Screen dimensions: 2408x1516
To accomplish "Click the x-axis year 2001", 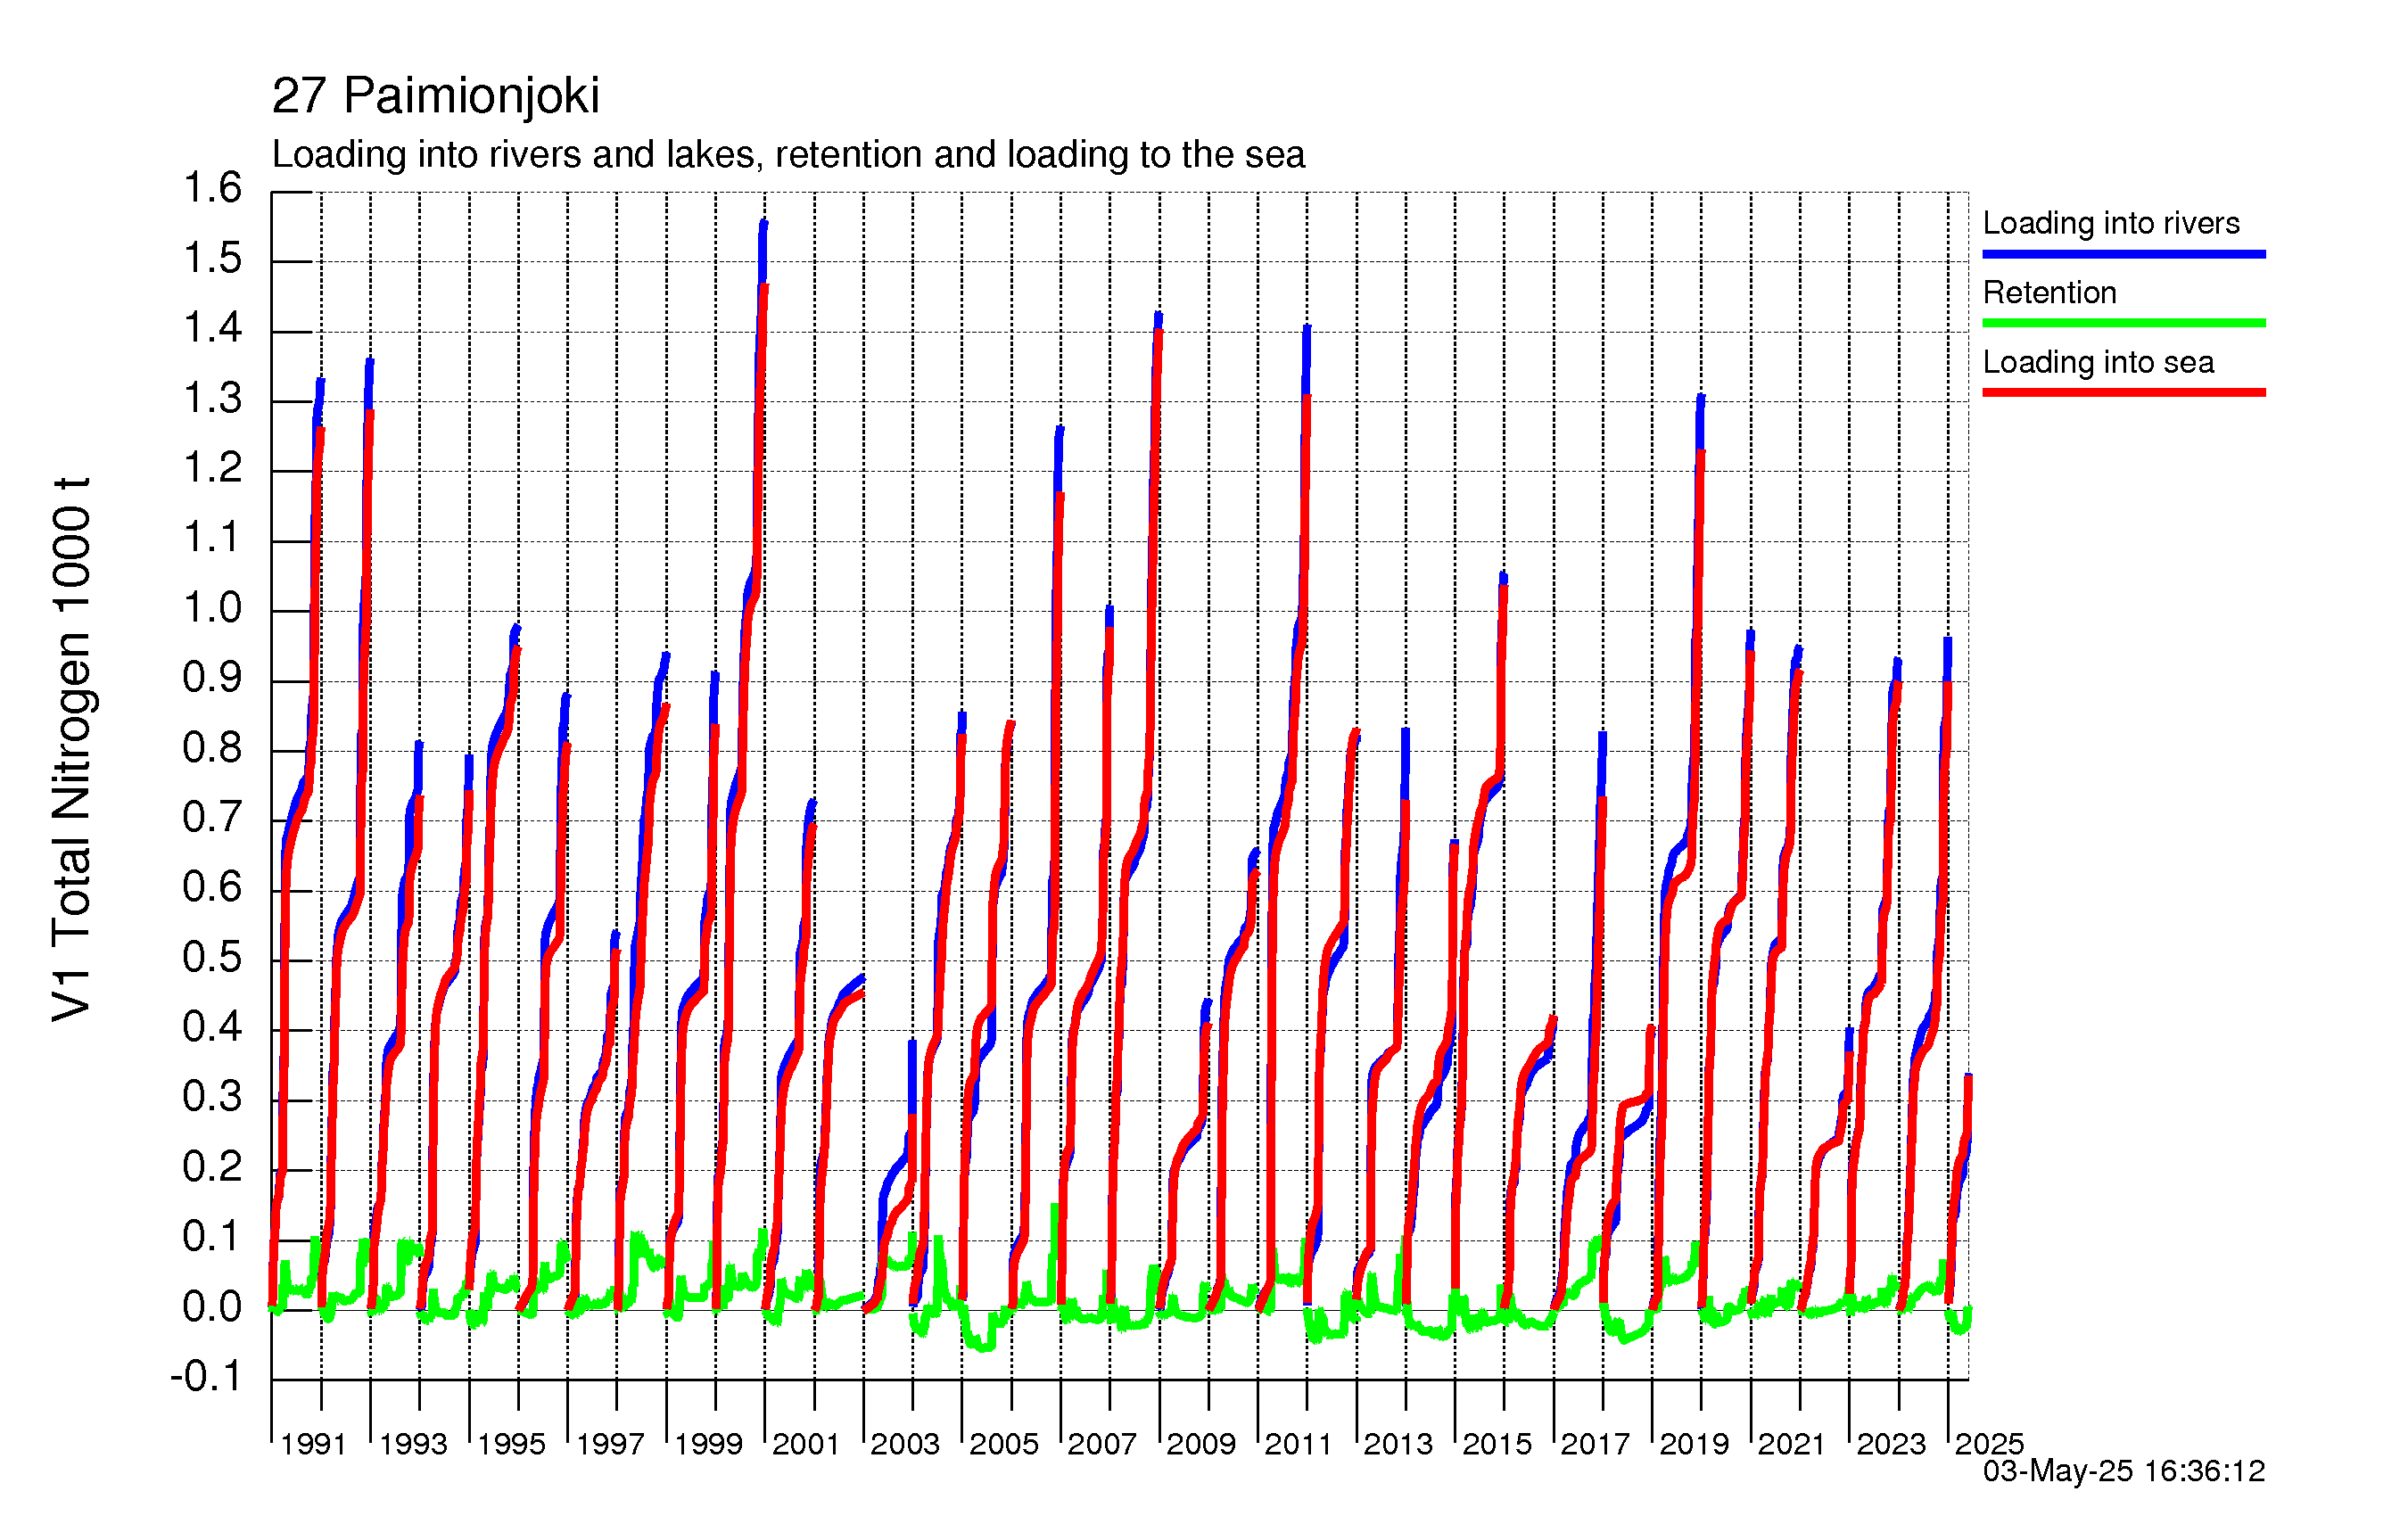I will [806, 1444].
